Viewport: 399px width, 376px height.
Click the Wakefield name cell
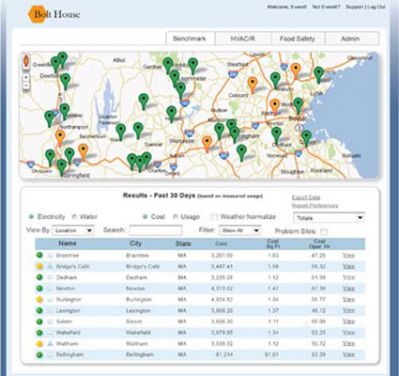pos(68,333)
